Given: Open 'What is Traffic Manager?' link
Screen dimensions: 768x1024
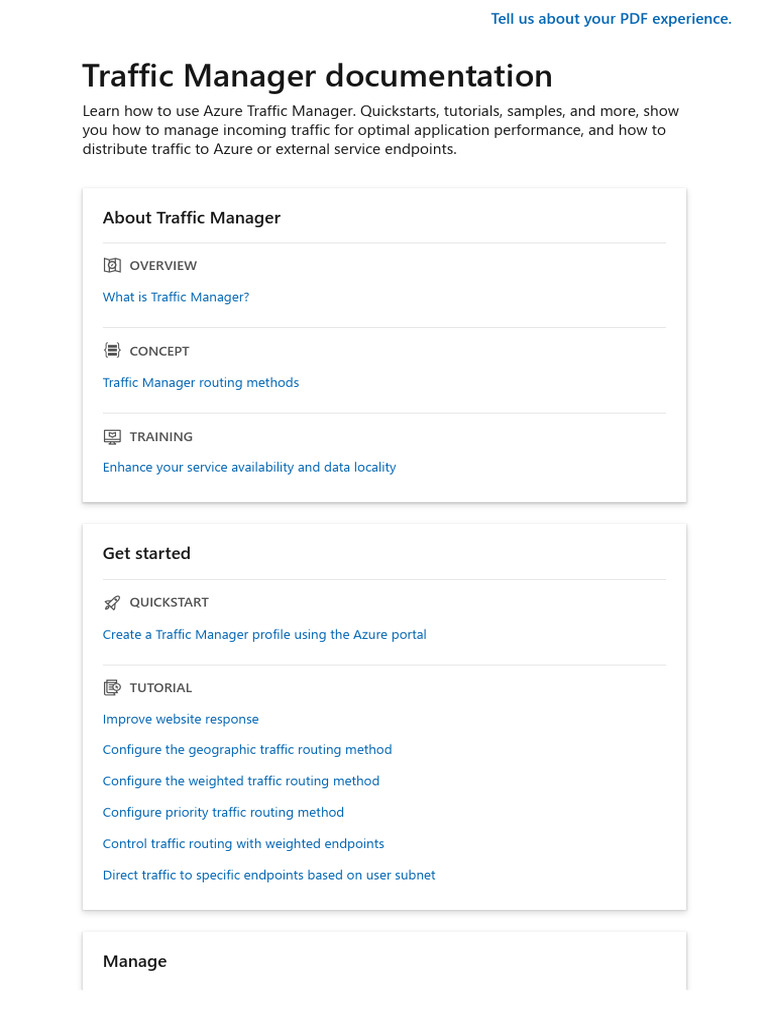Looking at the screenshot, I should (176, 297).
